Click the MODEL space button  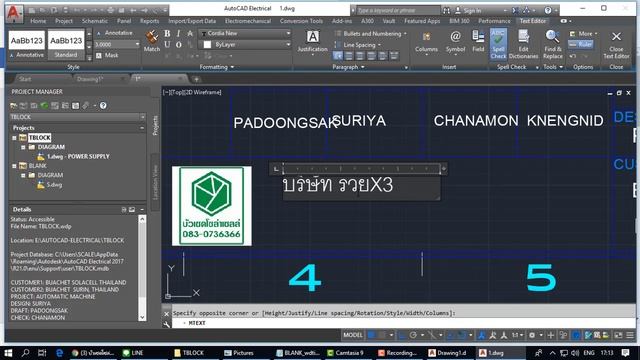pyautogui.click(x=353, y=335)
